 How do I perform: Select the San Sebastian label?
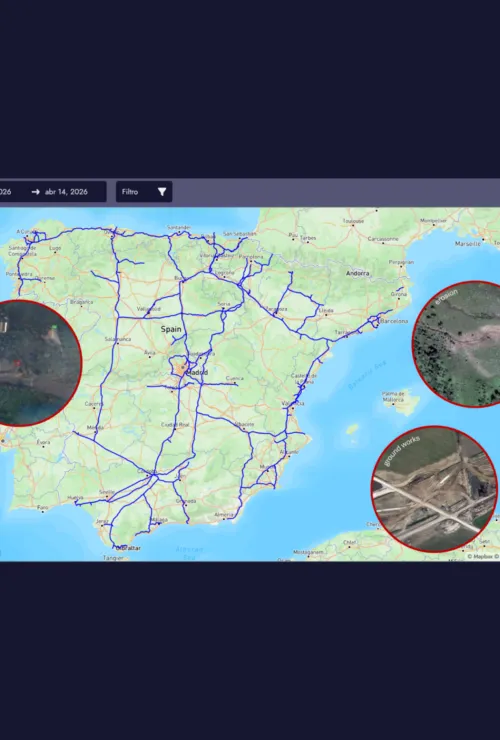(x=240, y=233)
